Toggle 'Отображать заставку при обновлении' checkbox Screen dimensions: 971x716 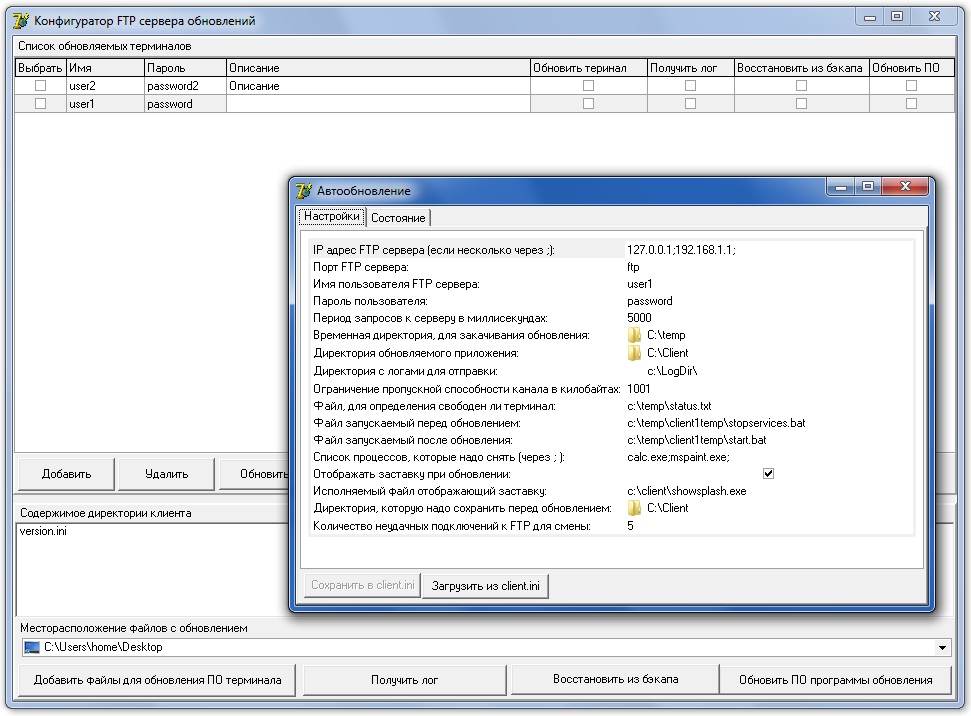[769, 474]
